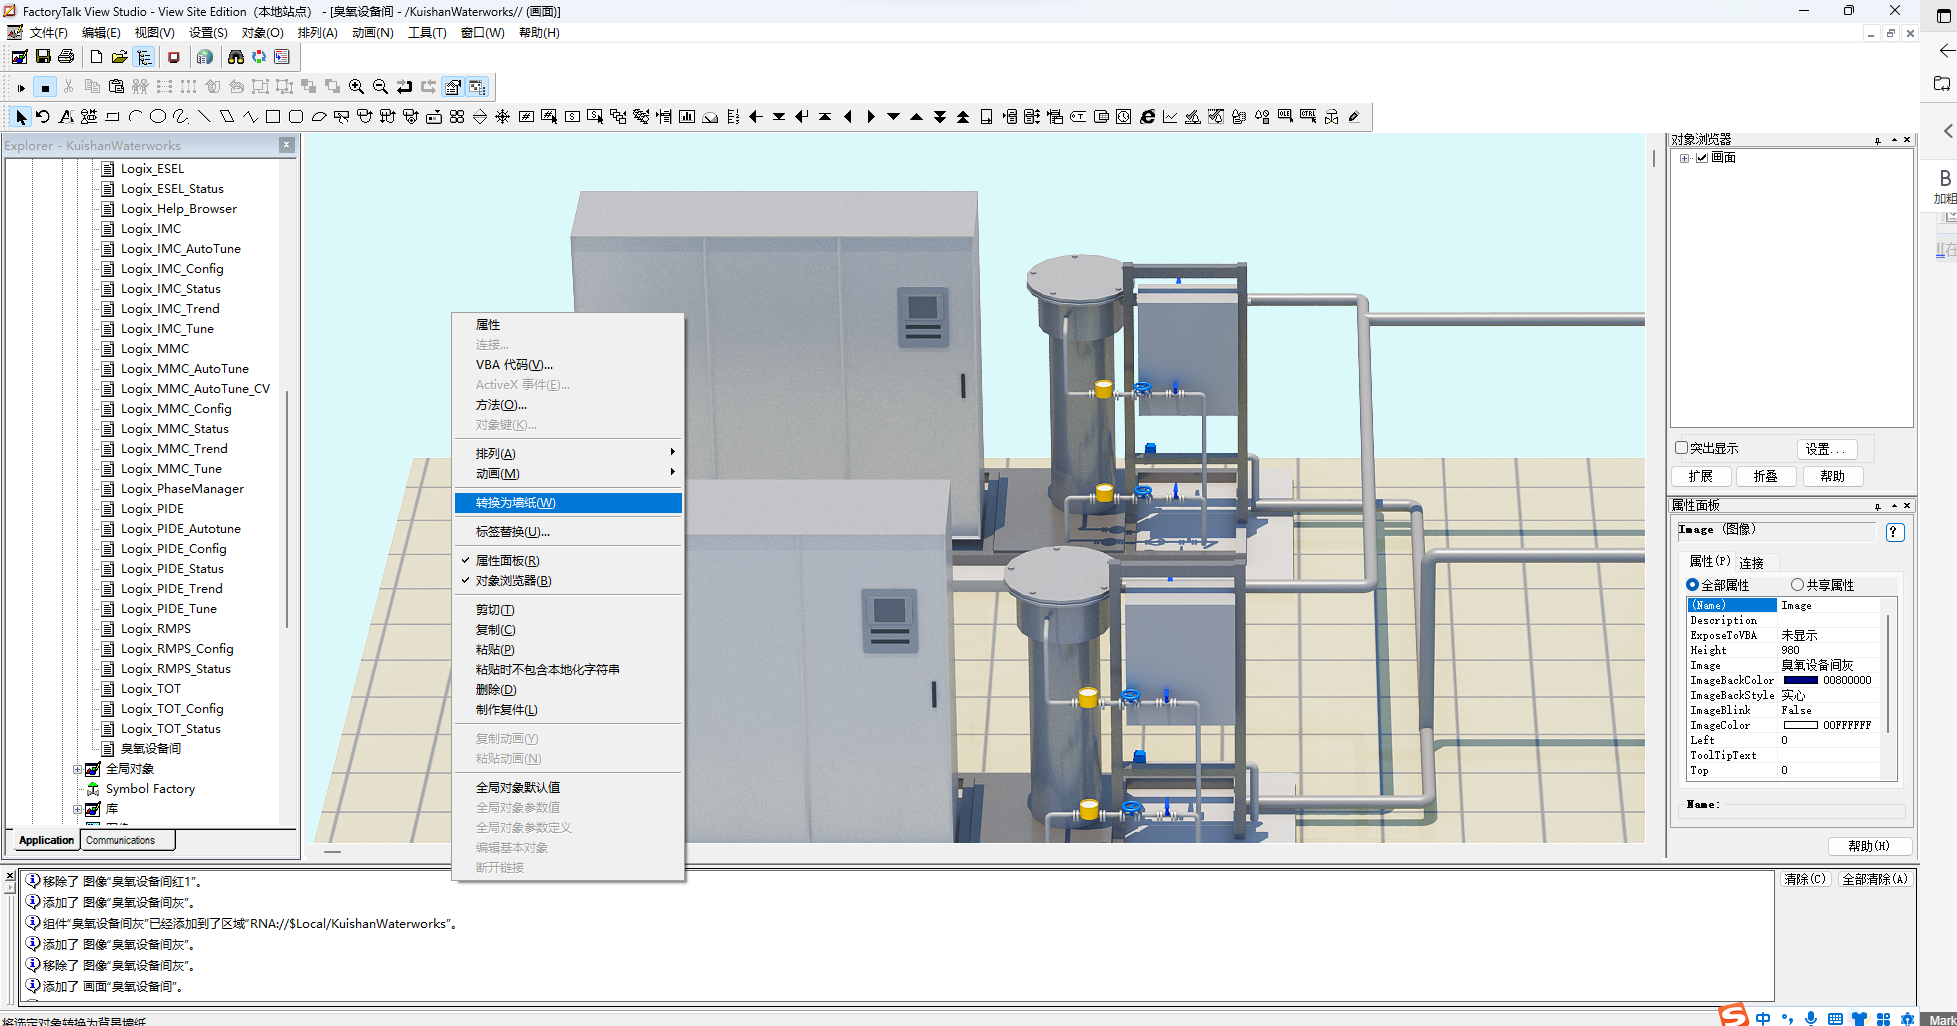Viewport: 1957px width, 1026px height.
Task: Click the Edit Display stop icon
Action: point(45,87)
